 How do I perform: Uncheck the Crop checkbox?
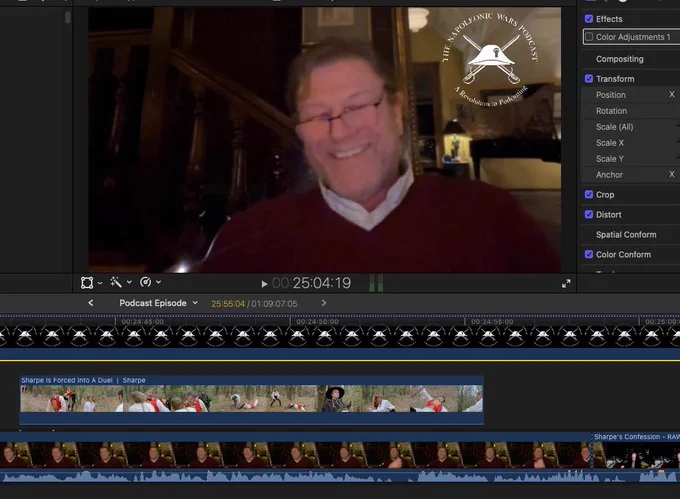(x=588, y=195)
